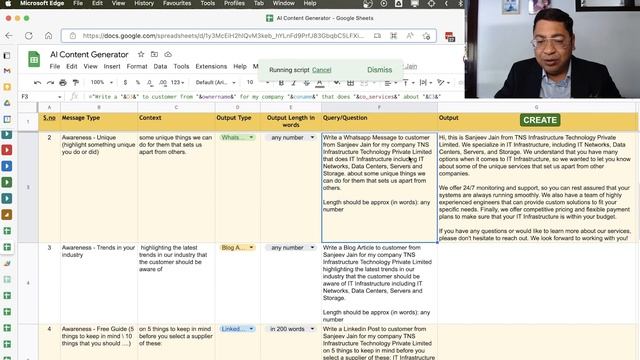Star the AI Content Generator document
This screenshot has height=360, width=640.
point(141,54)
